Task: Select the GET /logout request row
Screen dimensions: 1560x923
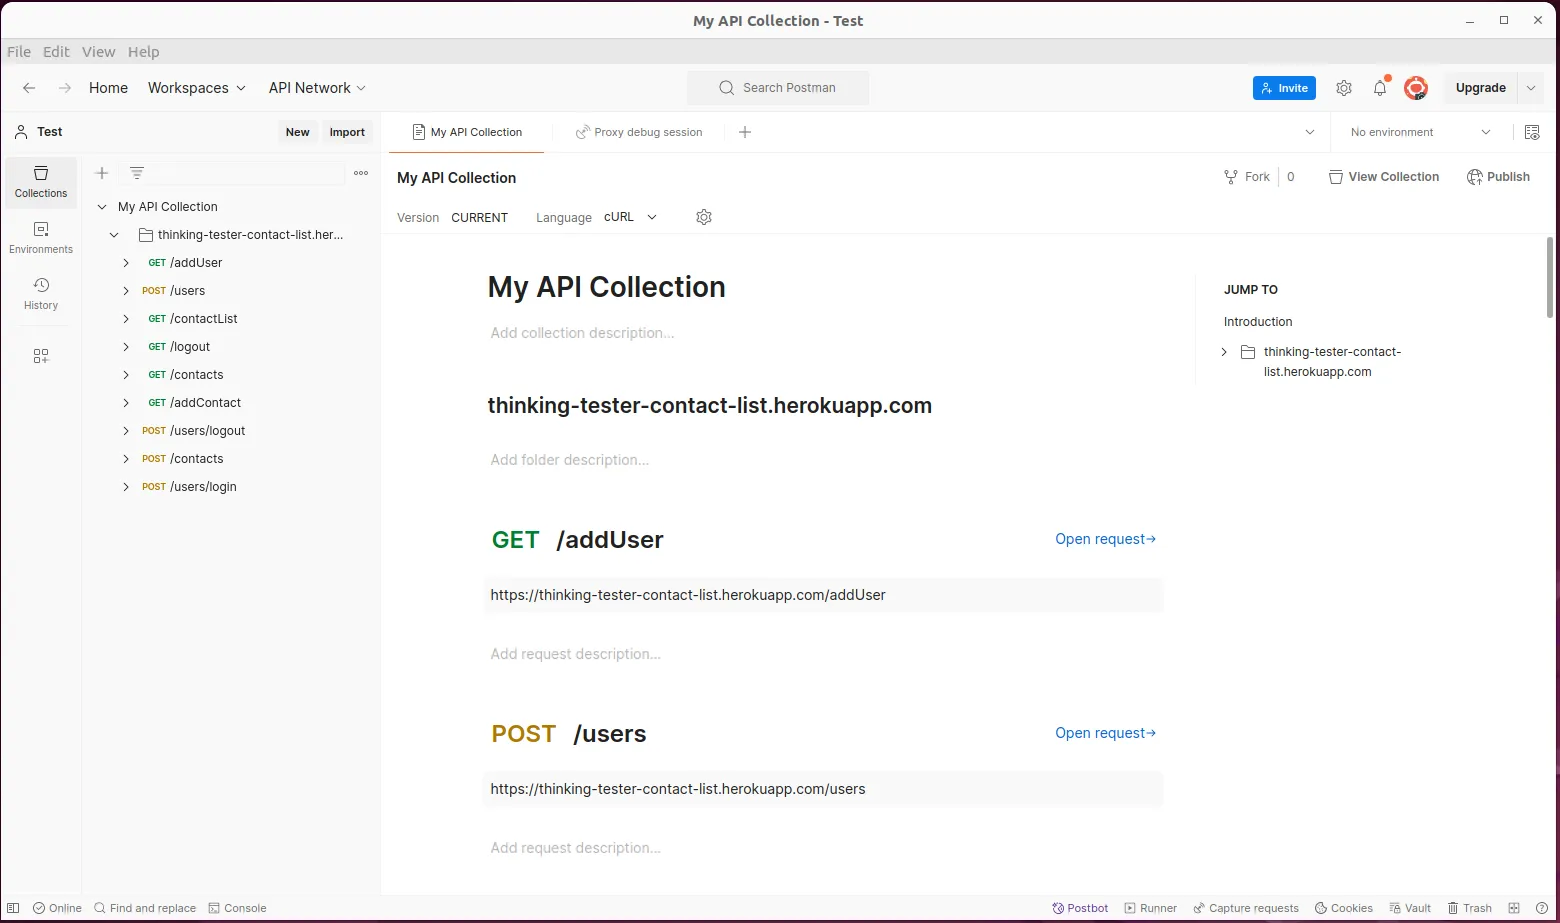Action: pyautogui.click(x=231, y=347)
